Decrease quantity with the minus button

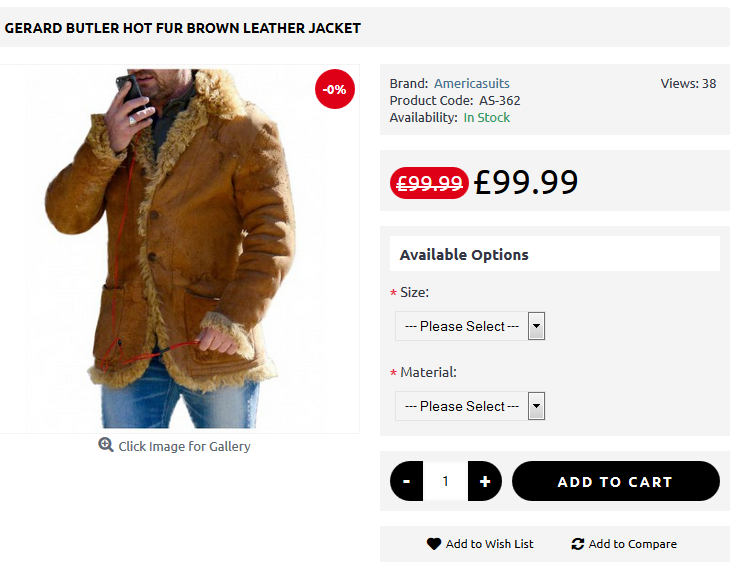(x=407, y=481)
